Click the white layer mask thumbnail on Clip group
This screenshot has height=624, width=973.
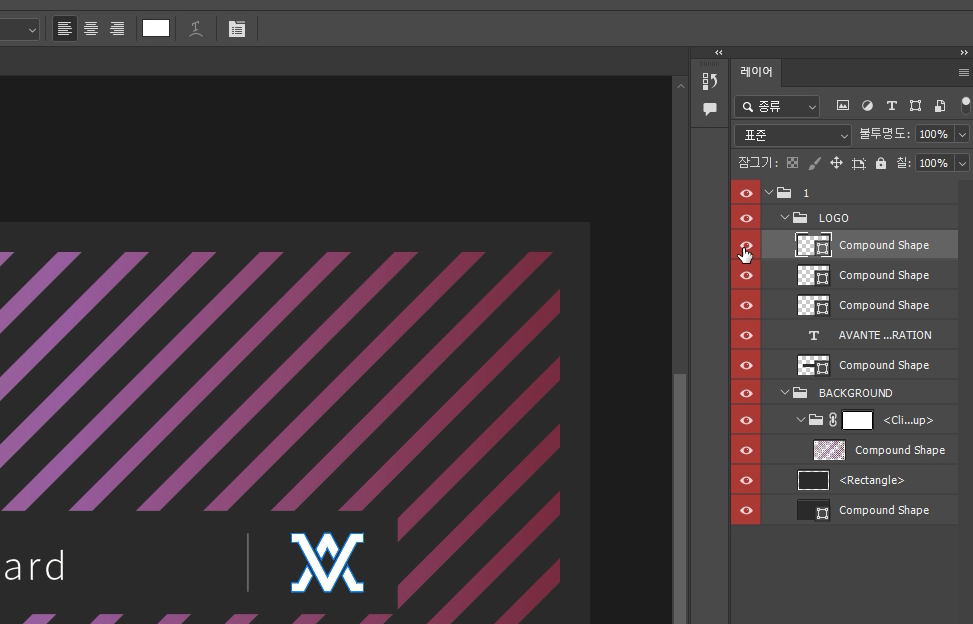point(858,420)
